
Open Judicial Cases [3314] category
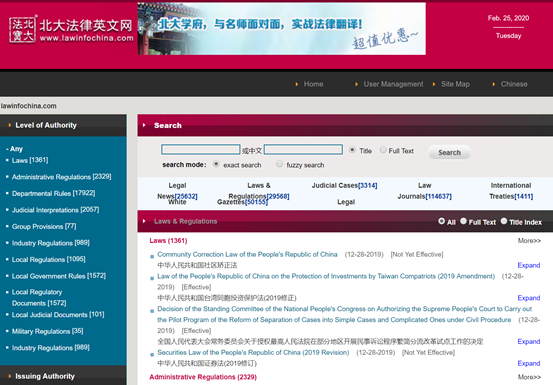tap(344, 185)
